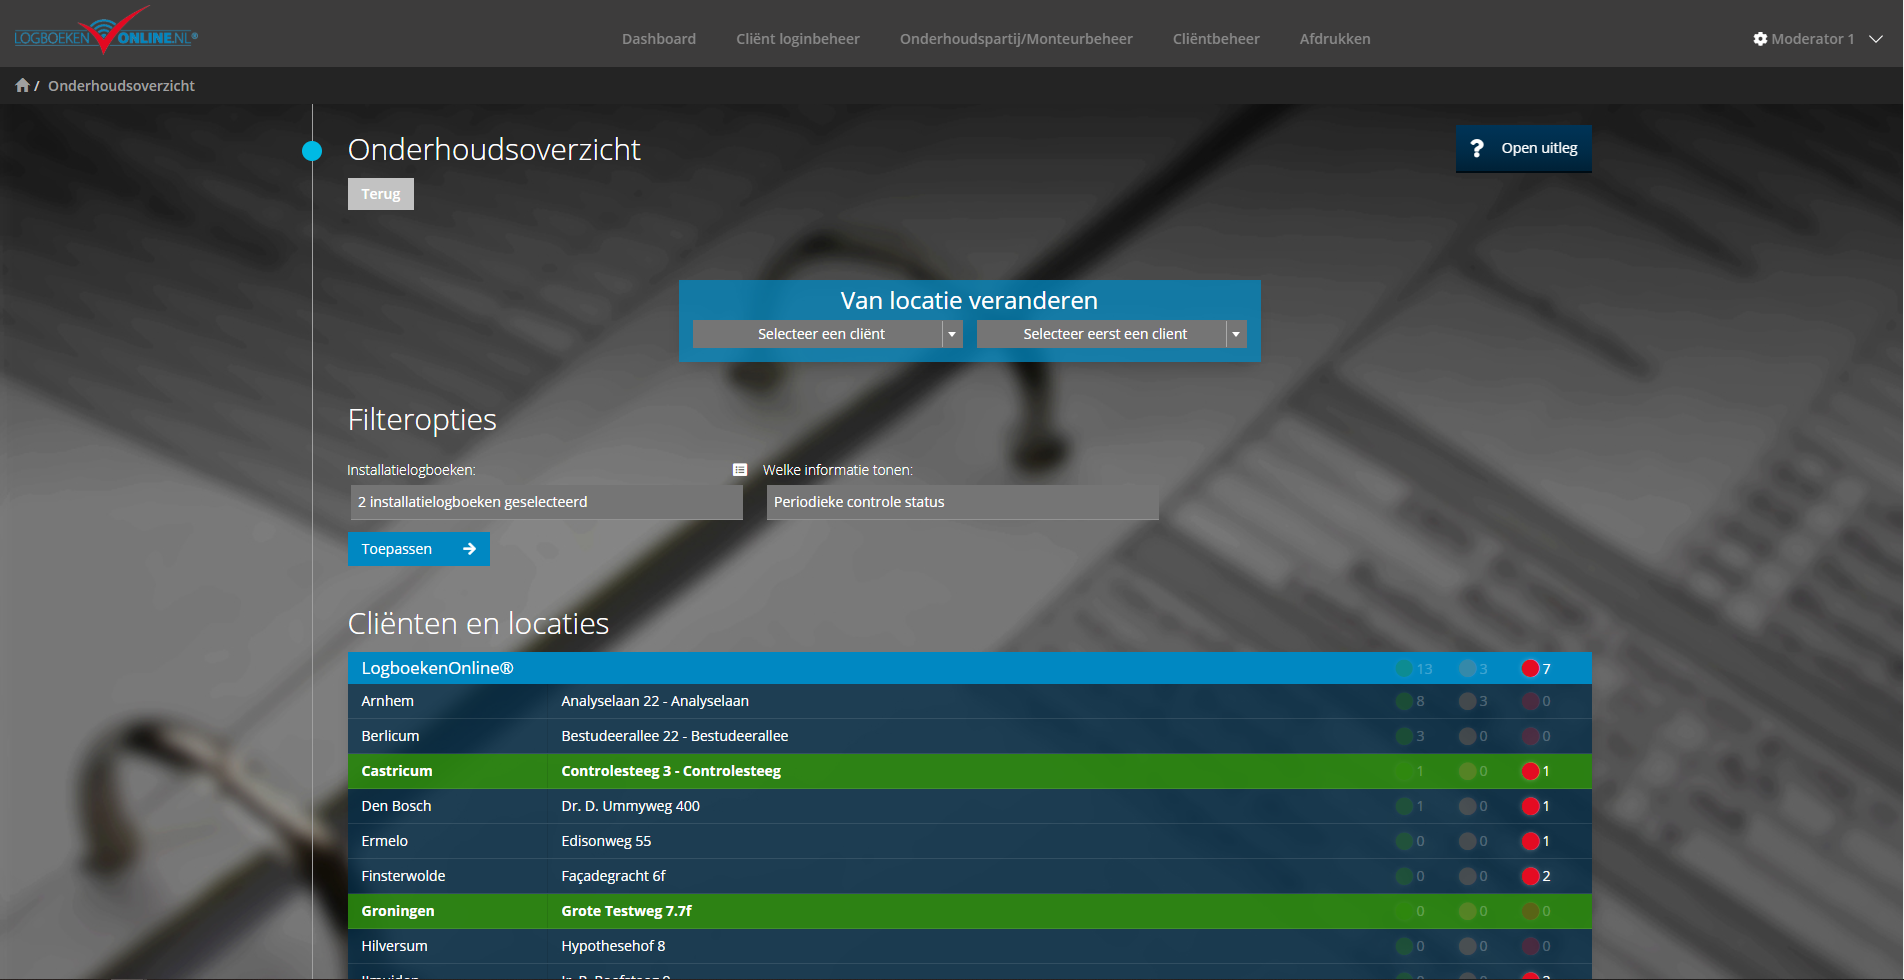The width and height of the screenshot is (1904, 980).
Task: Open Onderhoudspartij/Monteurbeheer menu item
Action: [x=1016, y=39]
